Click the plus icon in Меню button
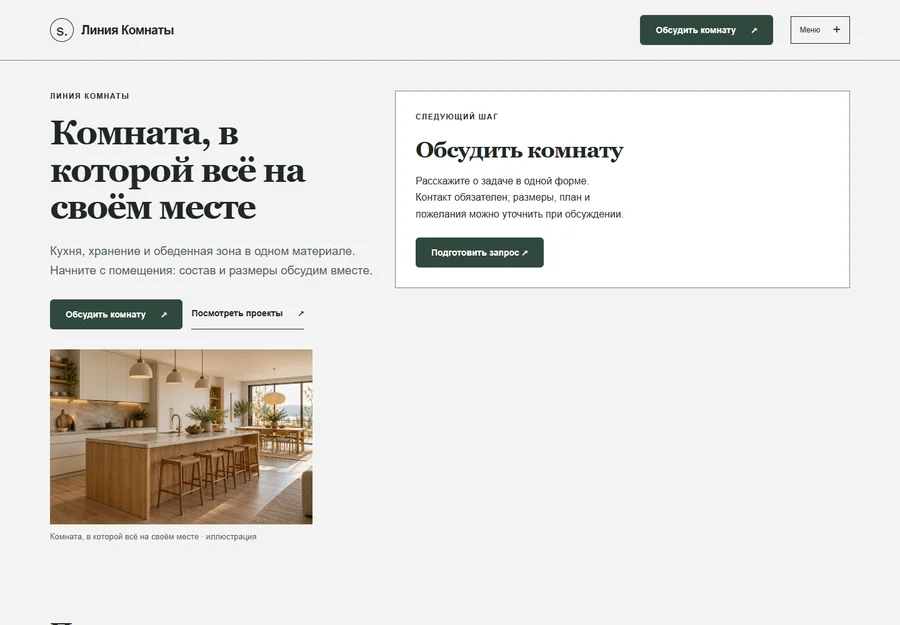Viewport: 900px width, 625px height. [x=836, y=29]
